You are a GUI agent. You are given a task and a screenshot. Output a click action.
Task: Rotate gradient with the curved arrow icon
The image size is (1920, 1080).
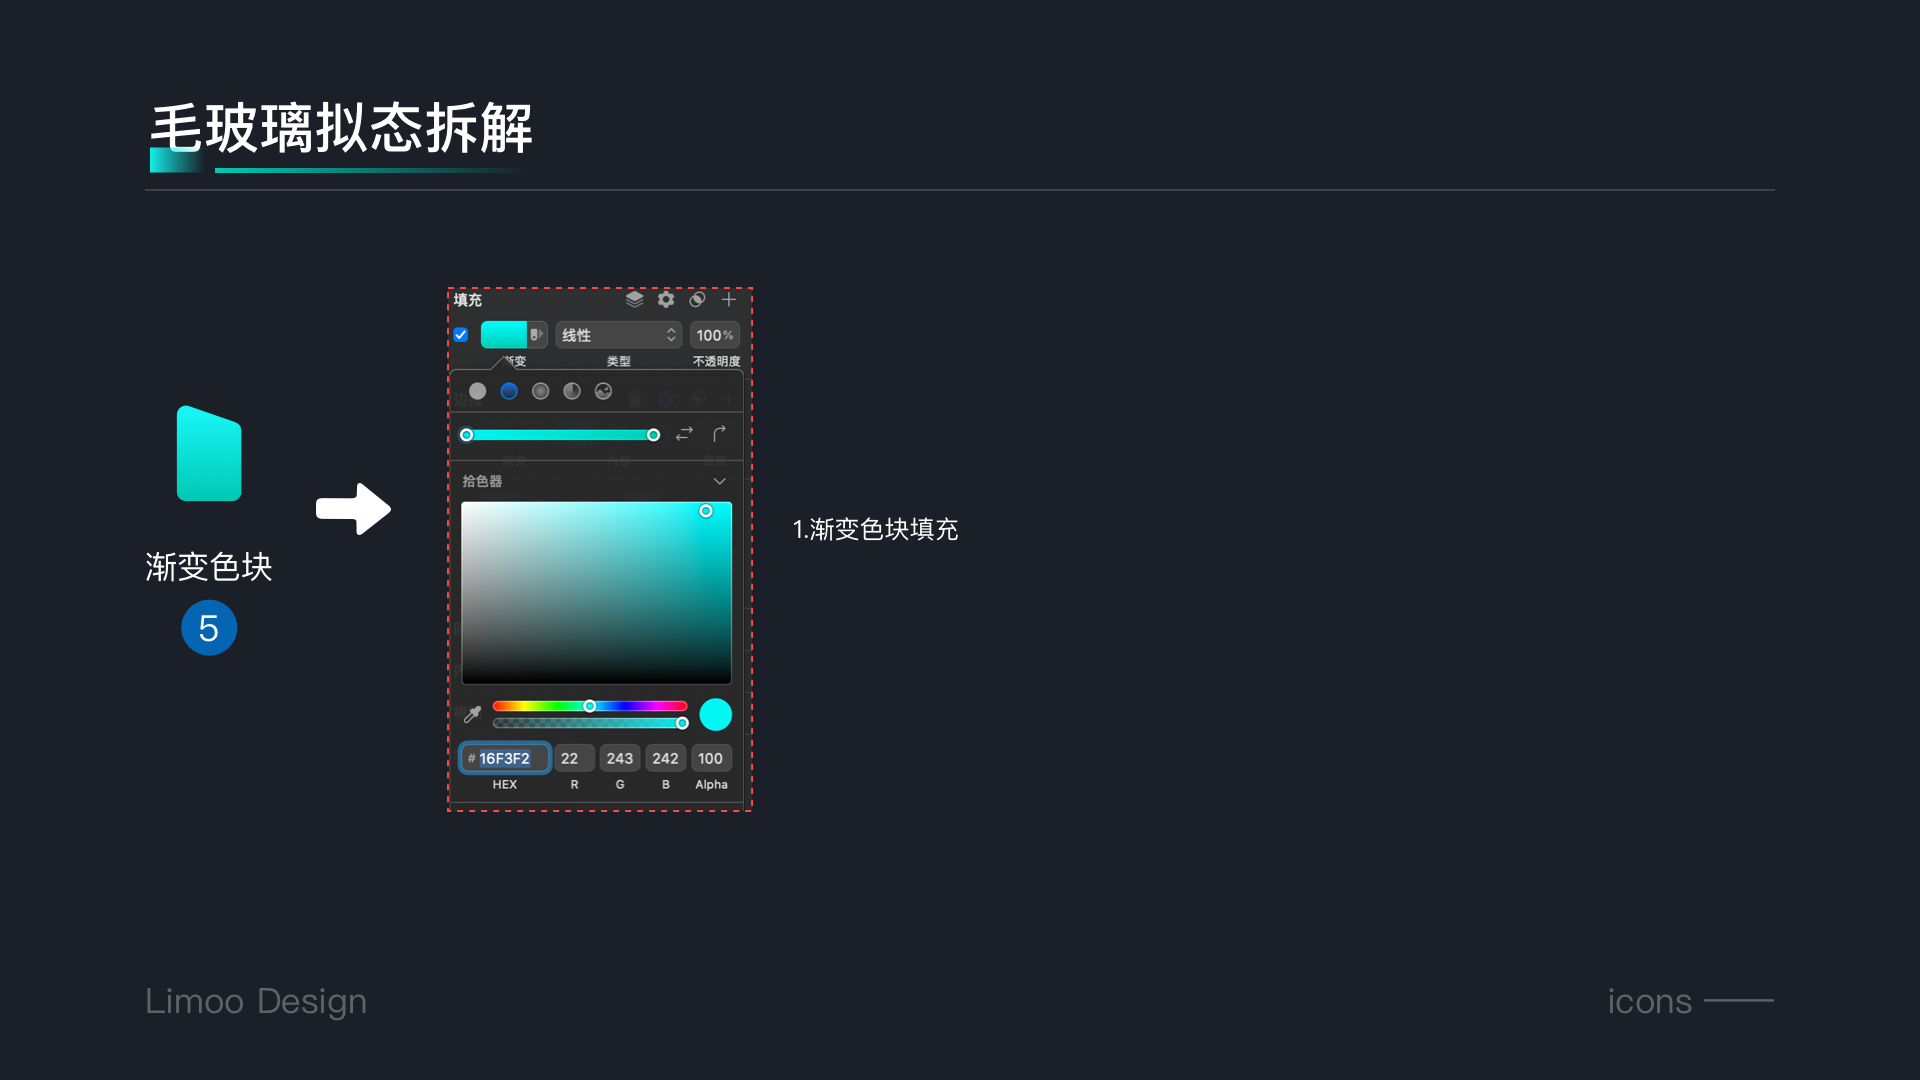click(x=719, y=433)
